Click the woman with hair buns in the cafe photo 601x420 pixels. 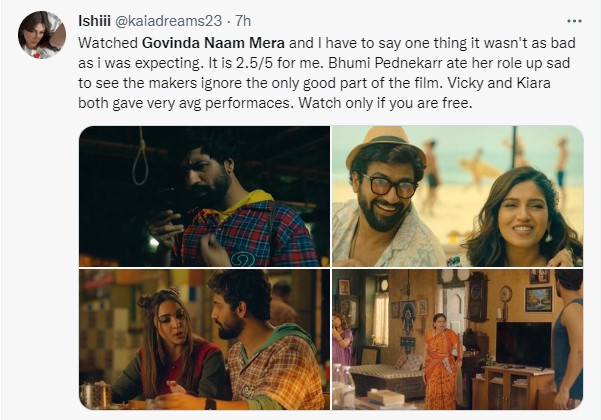pyautogui.click(x=166, y=345)
